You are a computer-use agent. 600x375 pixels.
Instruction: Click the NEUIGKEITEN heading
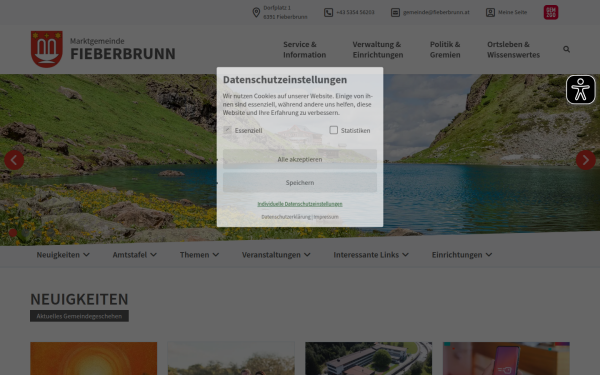(79, 299)
